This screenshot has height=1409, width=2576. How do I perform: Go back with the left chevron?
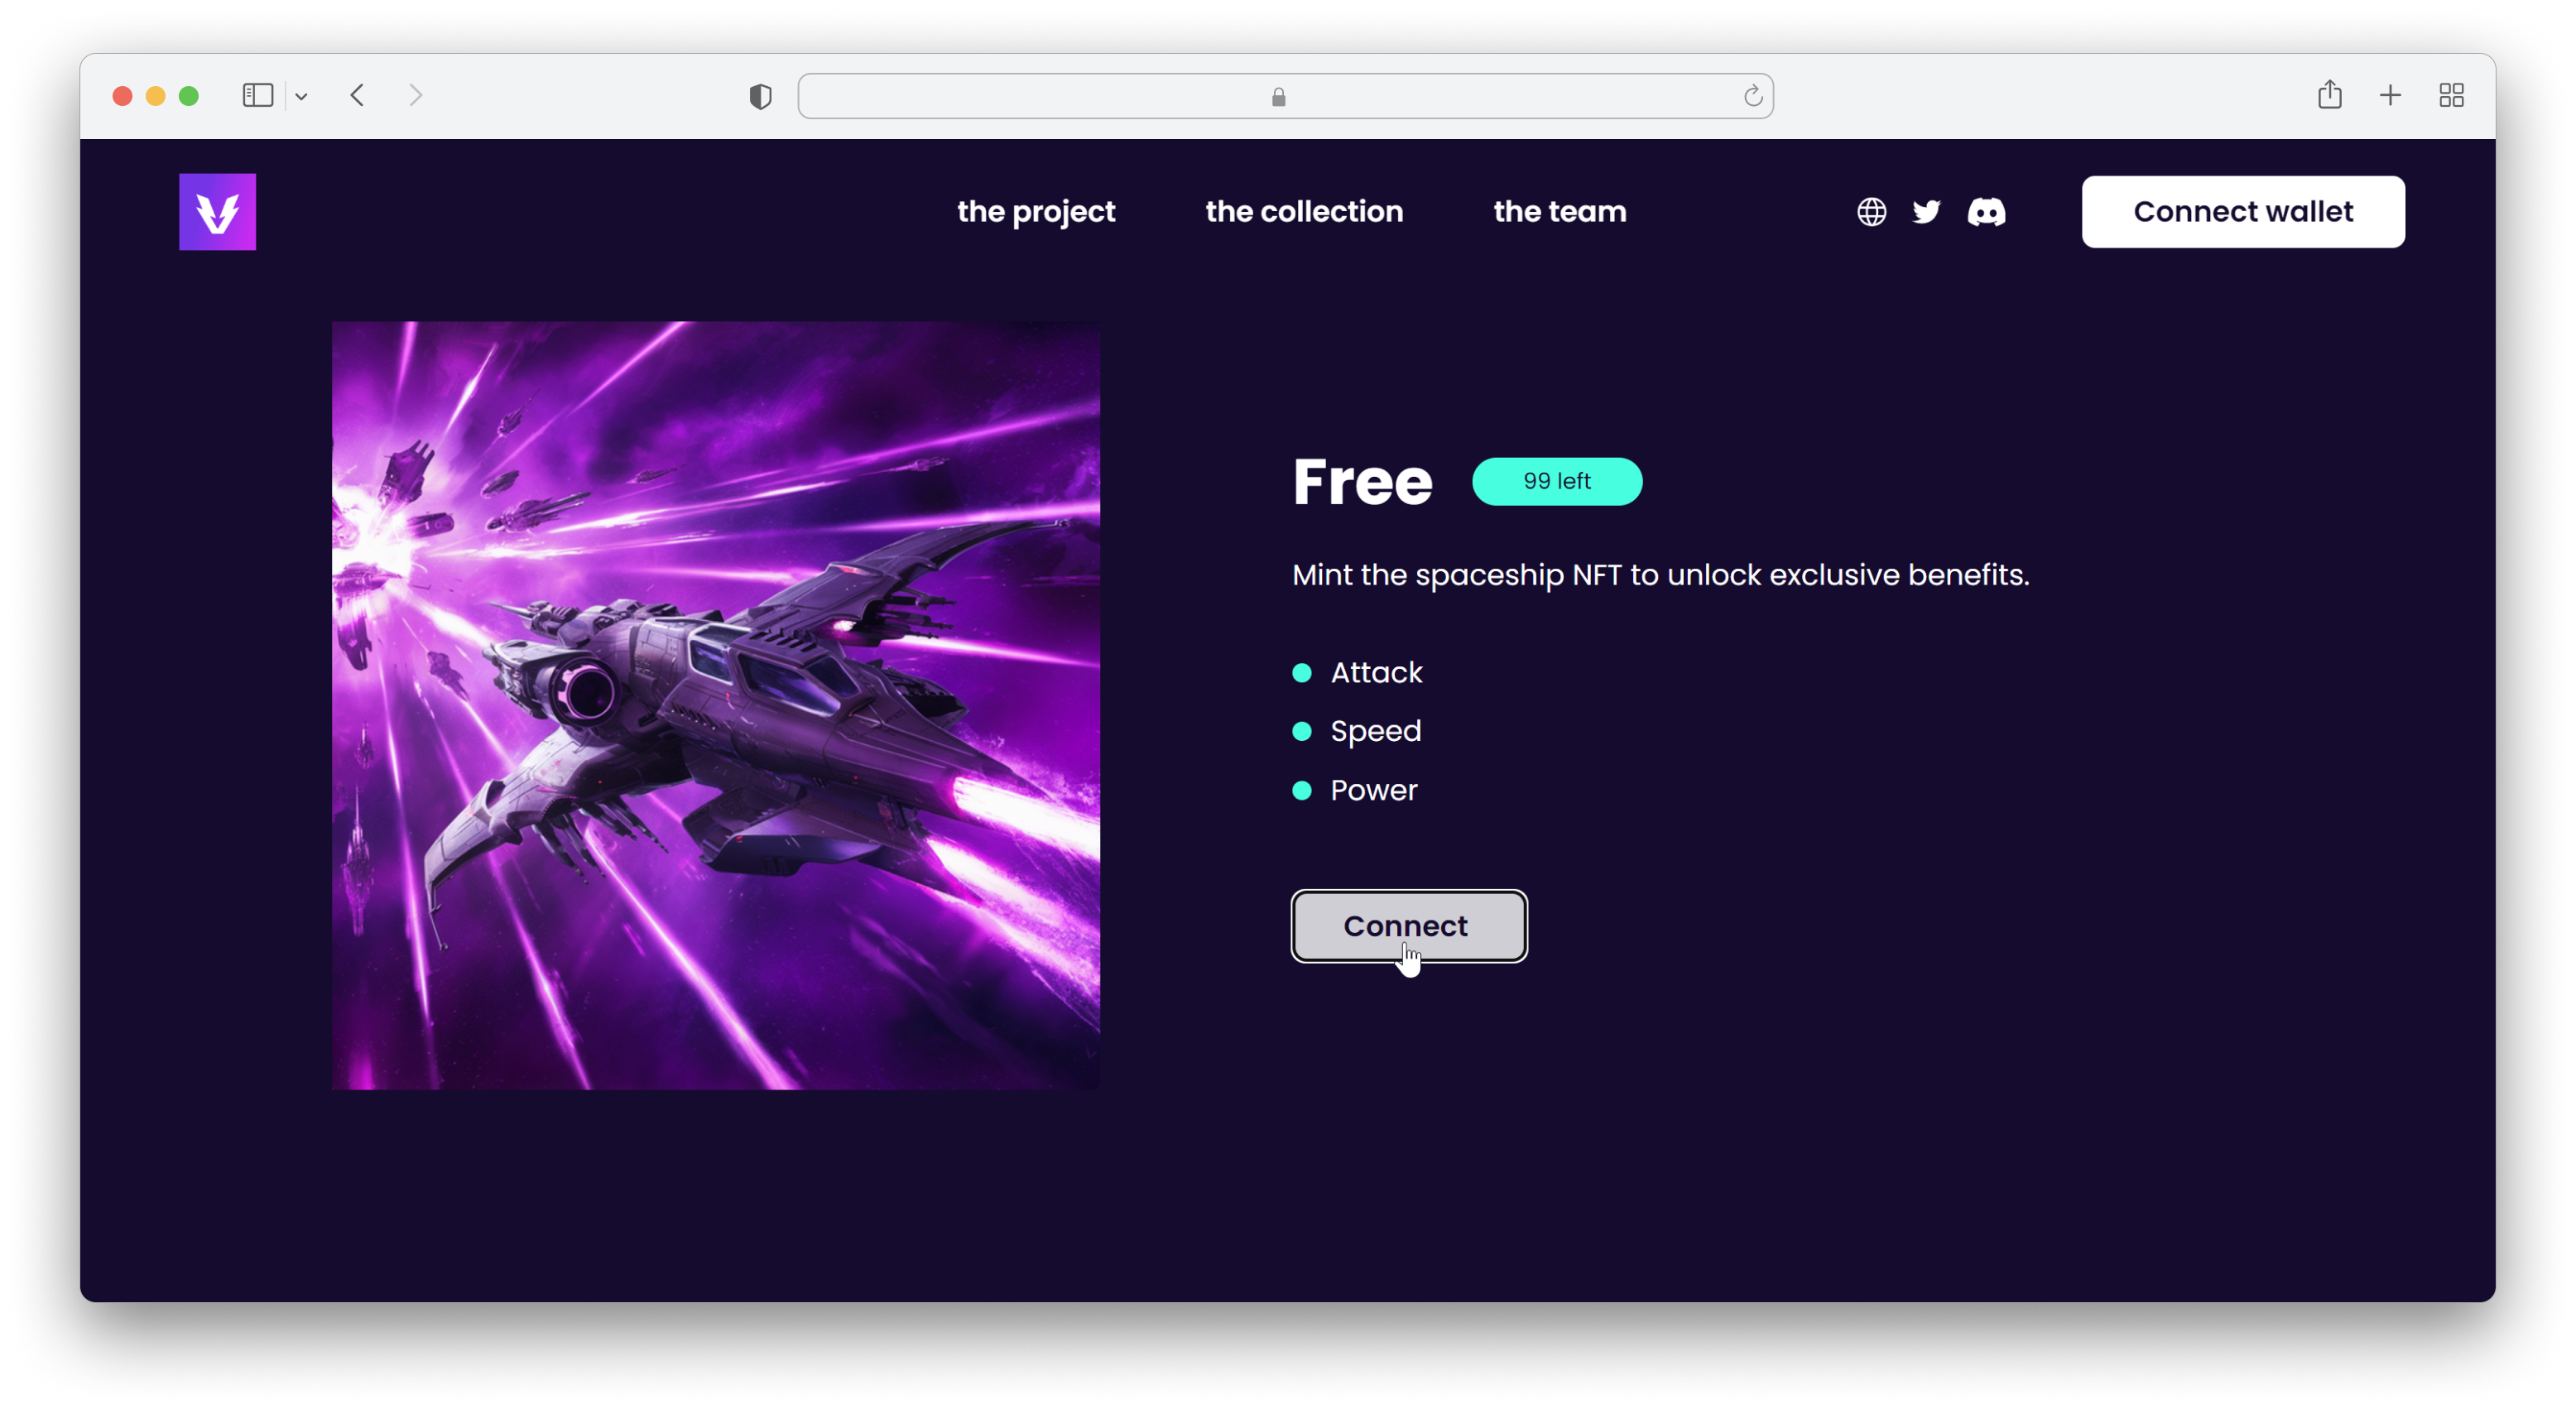pyautogui.click(x=357, y=96)
